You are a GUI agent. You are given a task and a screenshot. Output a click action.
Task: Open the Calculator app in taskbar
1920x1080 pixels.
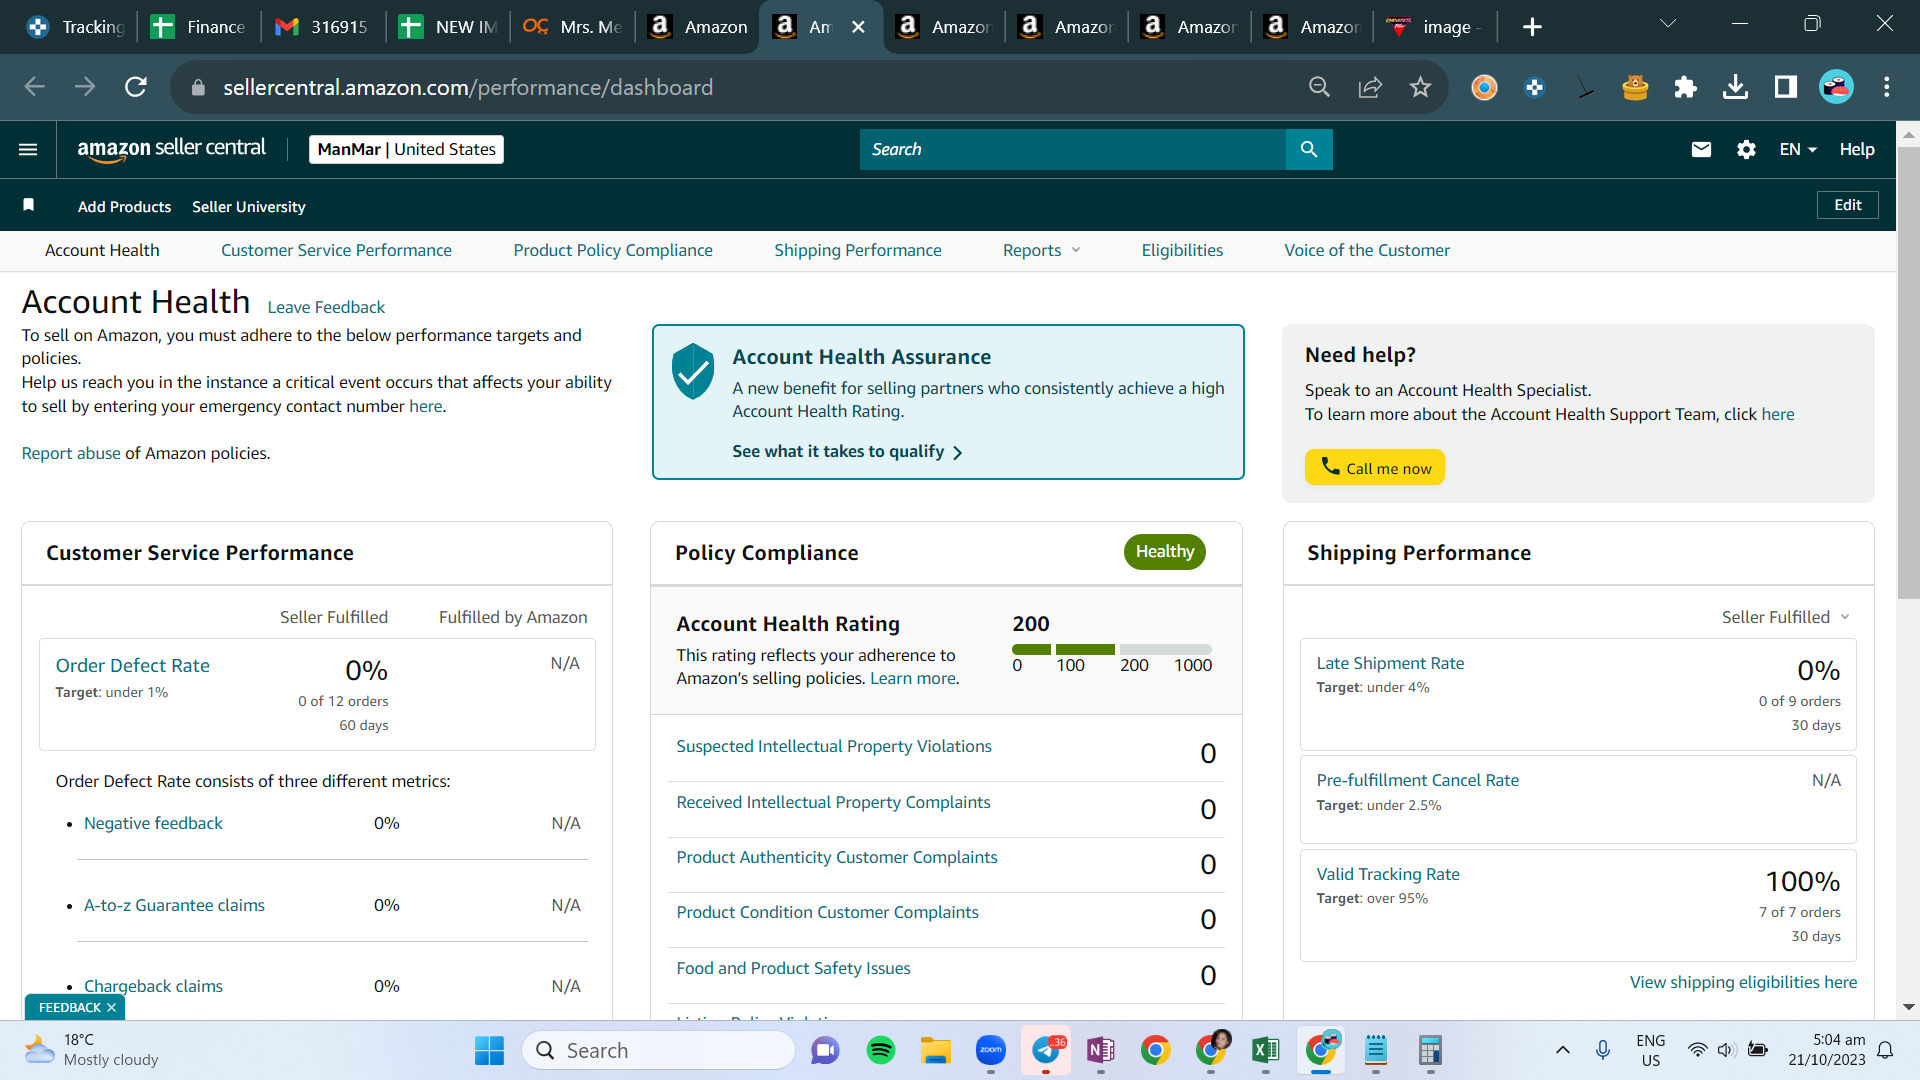pos(1430,1050)
